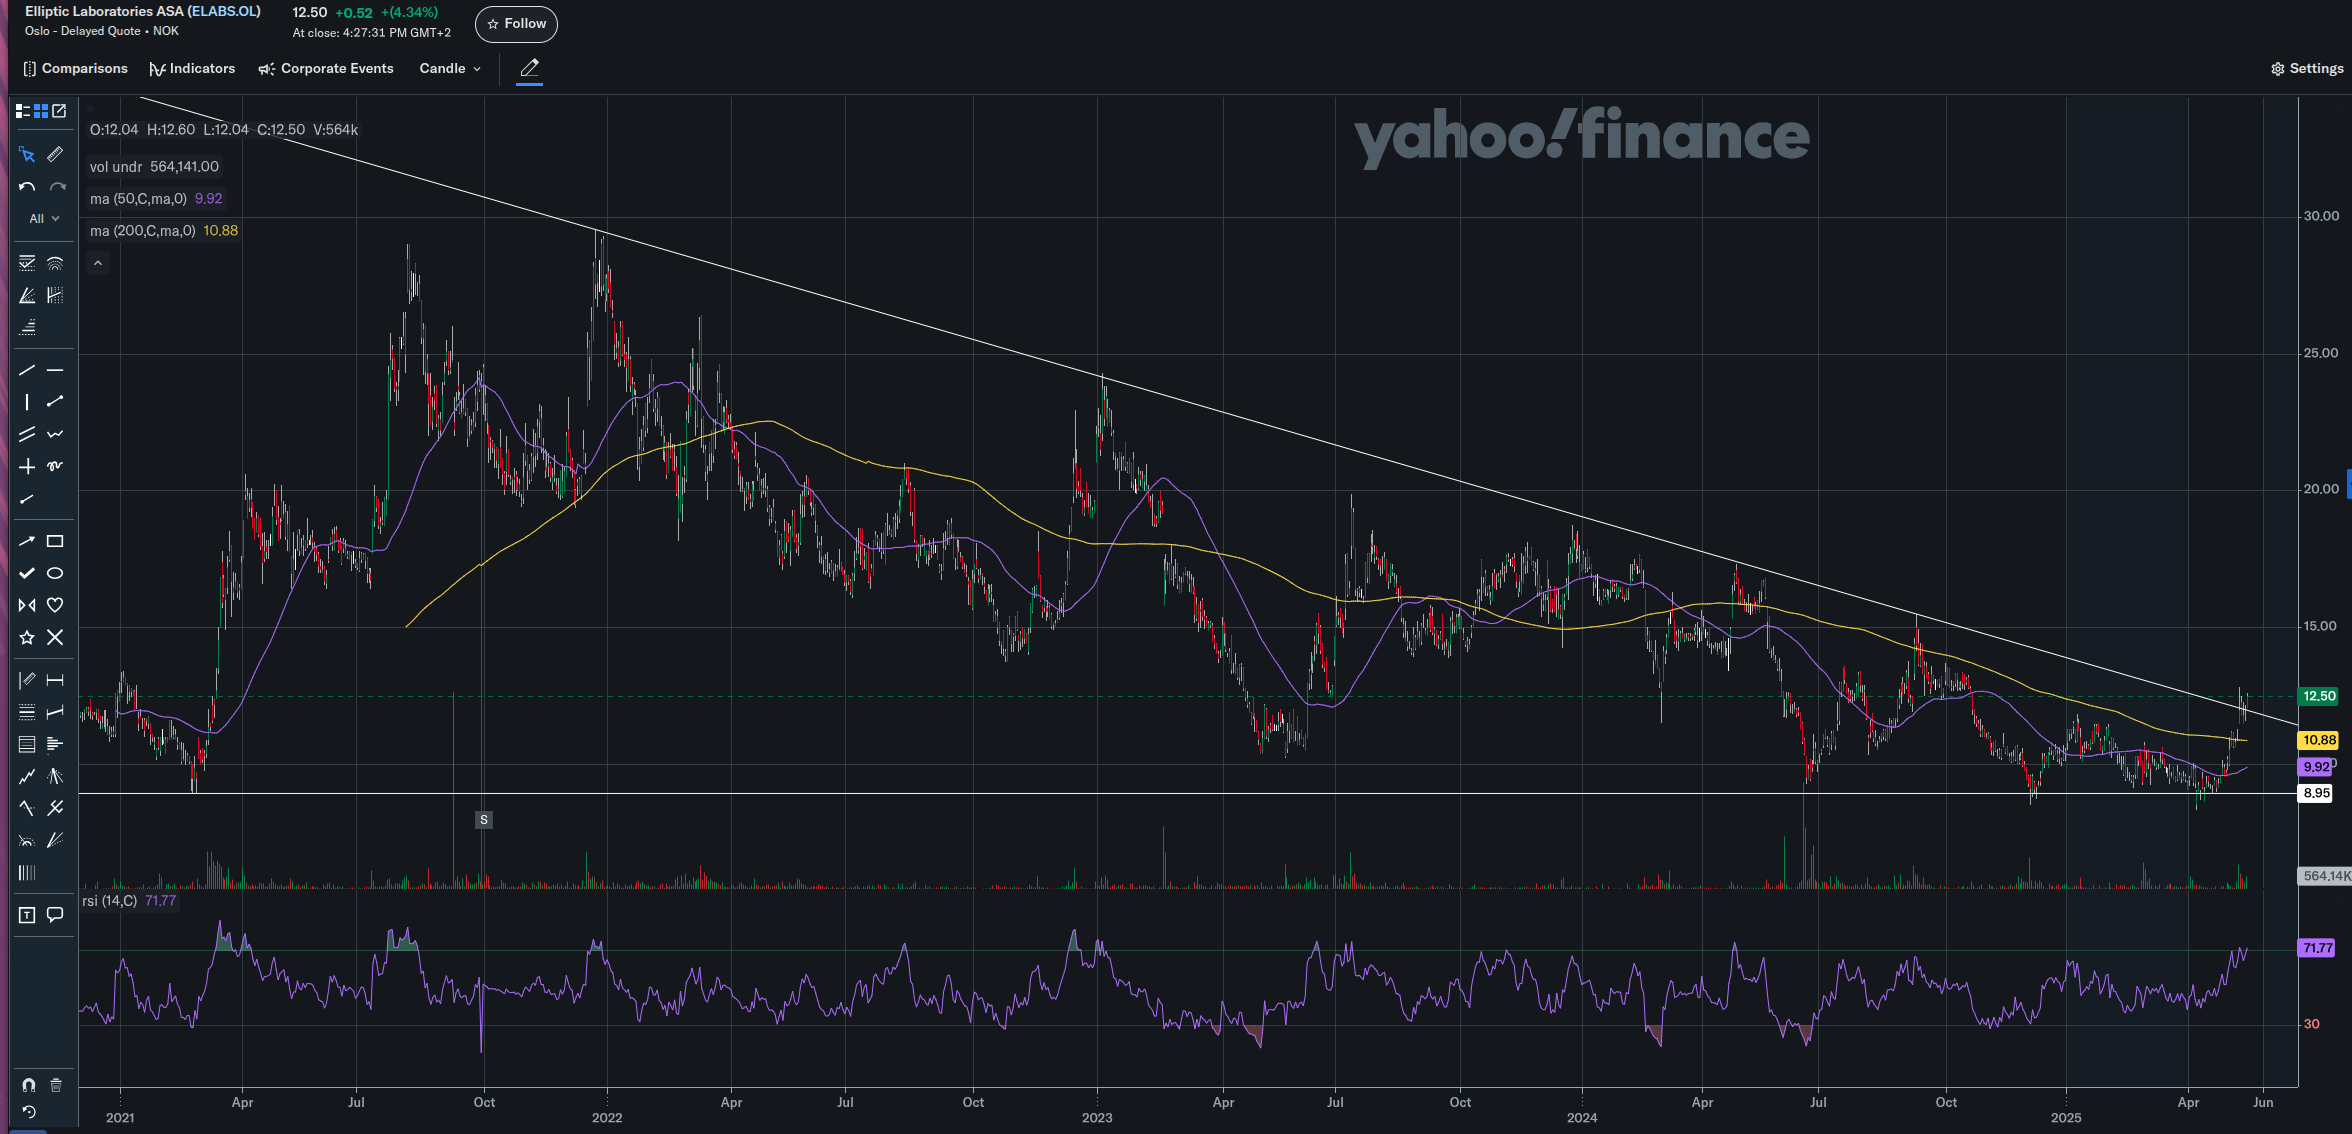Select the star shape tool
The height and width of the screenshot is (1134, 2352).
coord(27,637)
